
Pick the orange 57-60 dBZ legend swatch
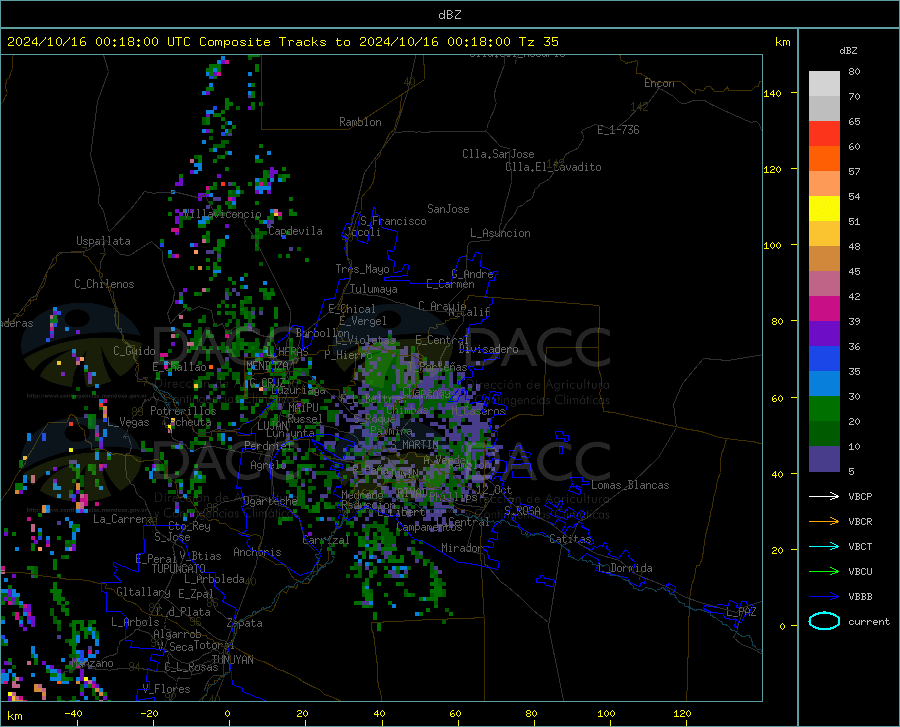(x=824, y=159)
